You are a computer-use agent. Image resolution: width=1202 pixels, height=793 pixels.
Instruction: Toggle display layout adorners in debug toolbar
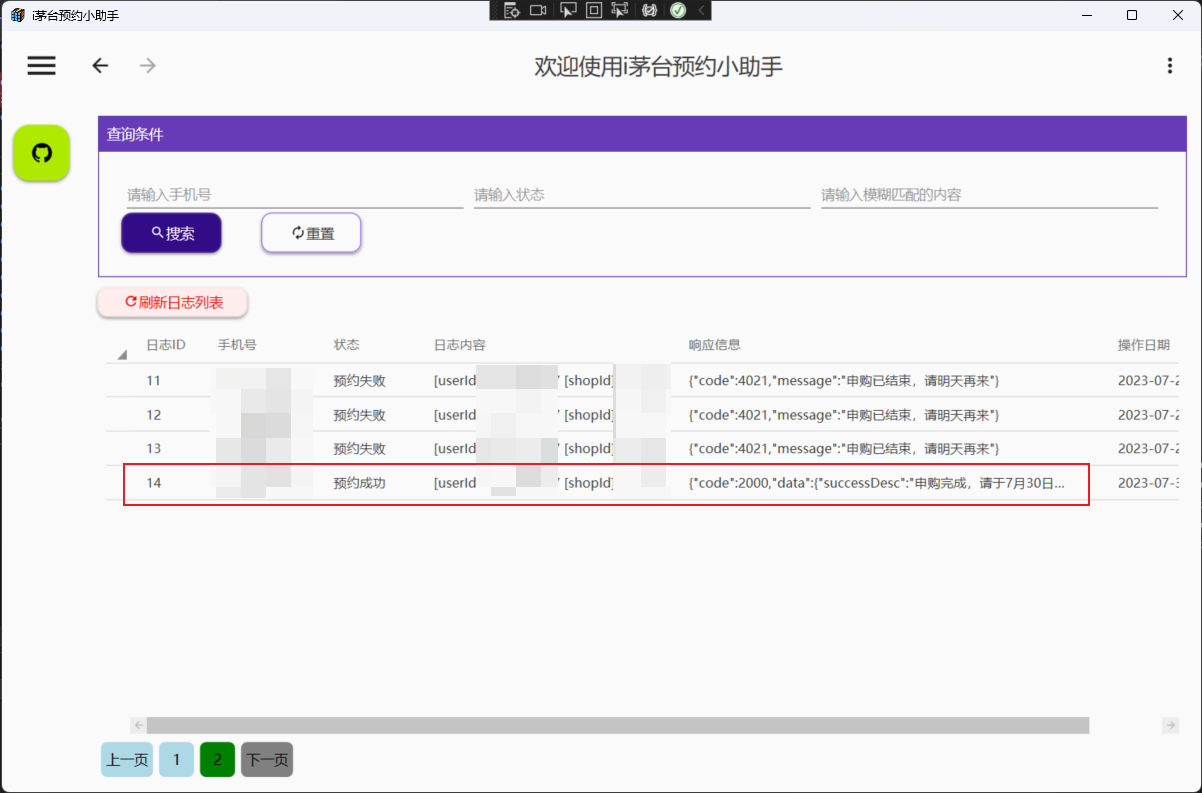tap(594, 10)
